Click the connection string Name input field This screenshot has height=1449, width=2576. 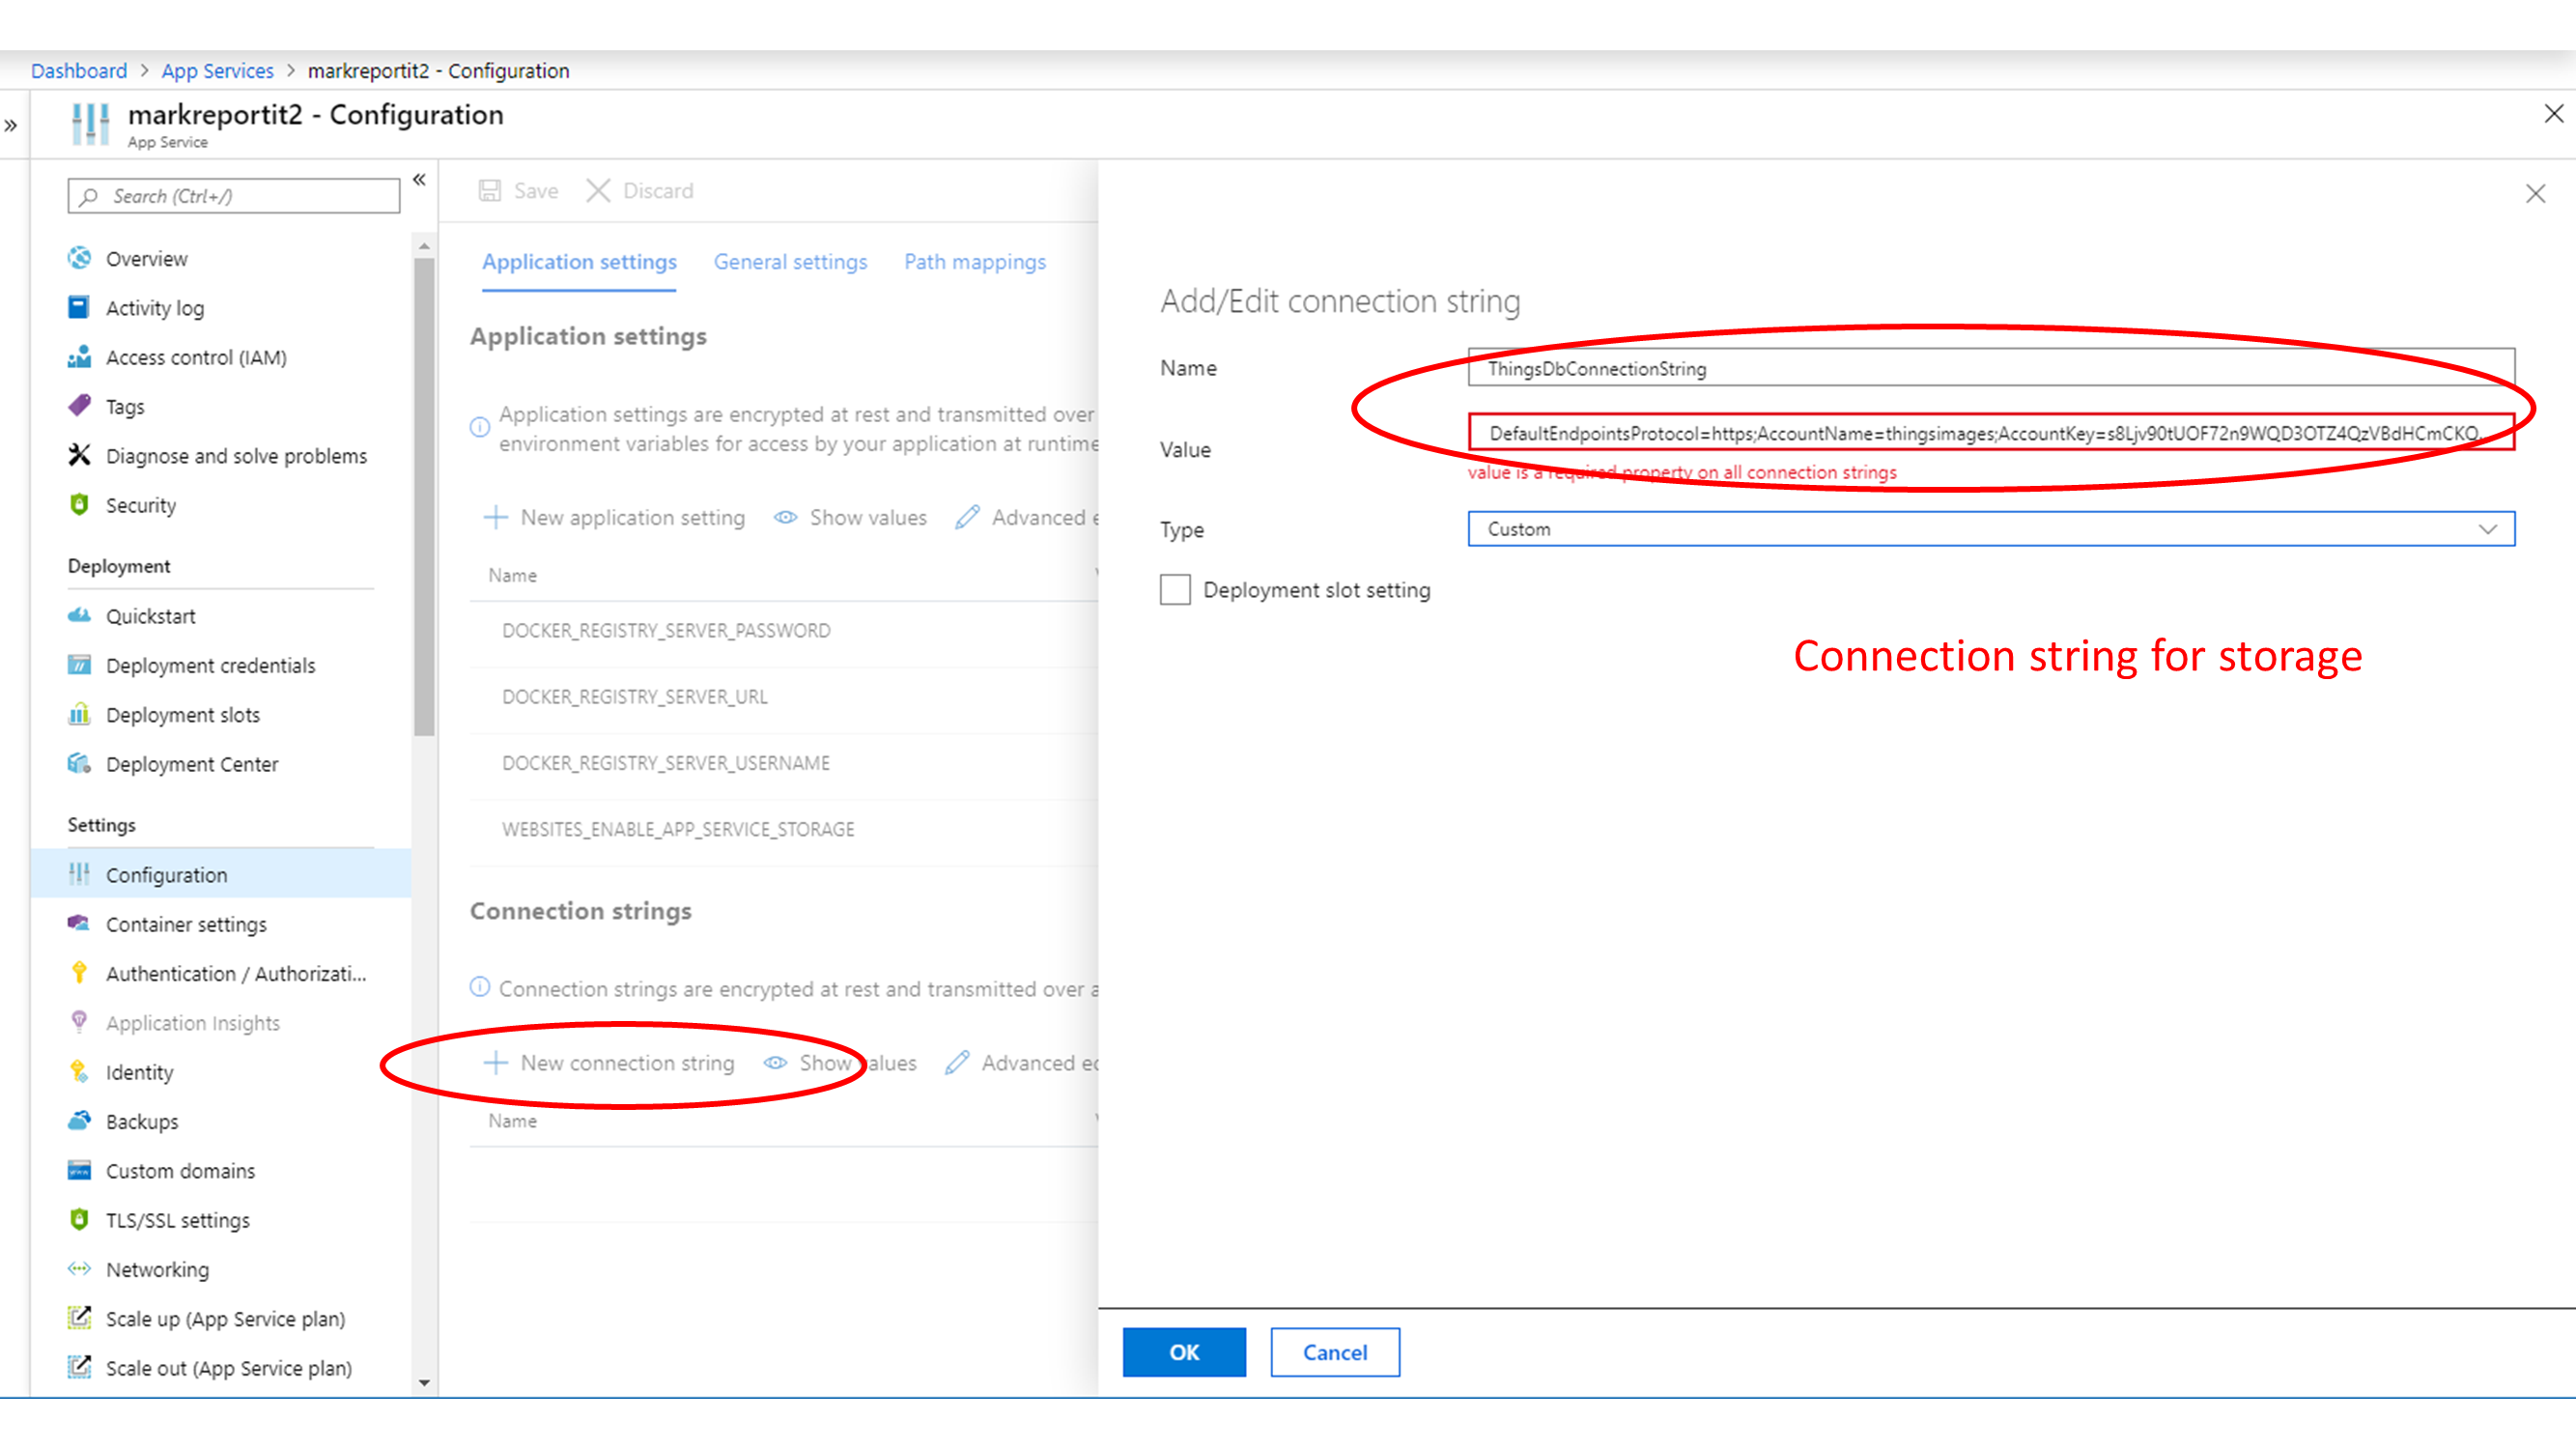click(x=1990, y=368)
